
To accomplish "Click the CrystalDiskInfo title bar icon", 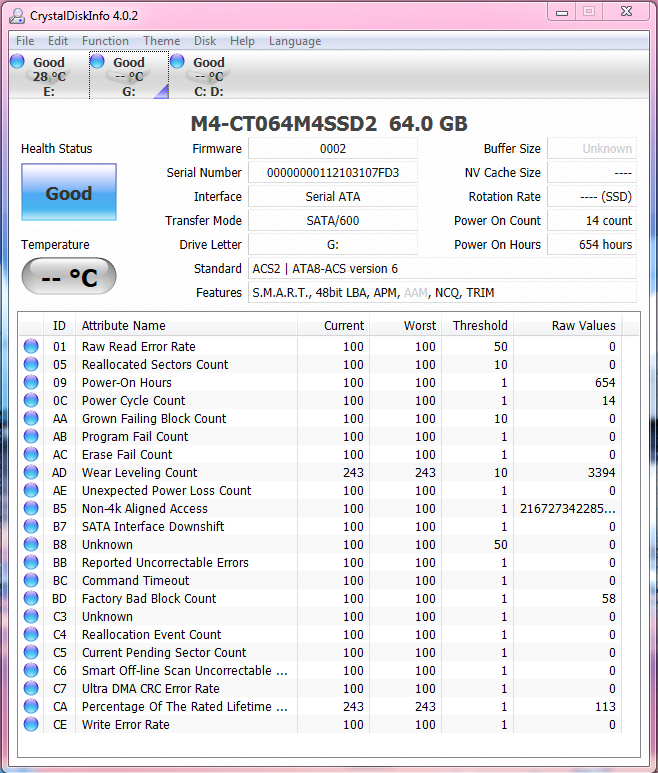I will [x=17, y=16].
